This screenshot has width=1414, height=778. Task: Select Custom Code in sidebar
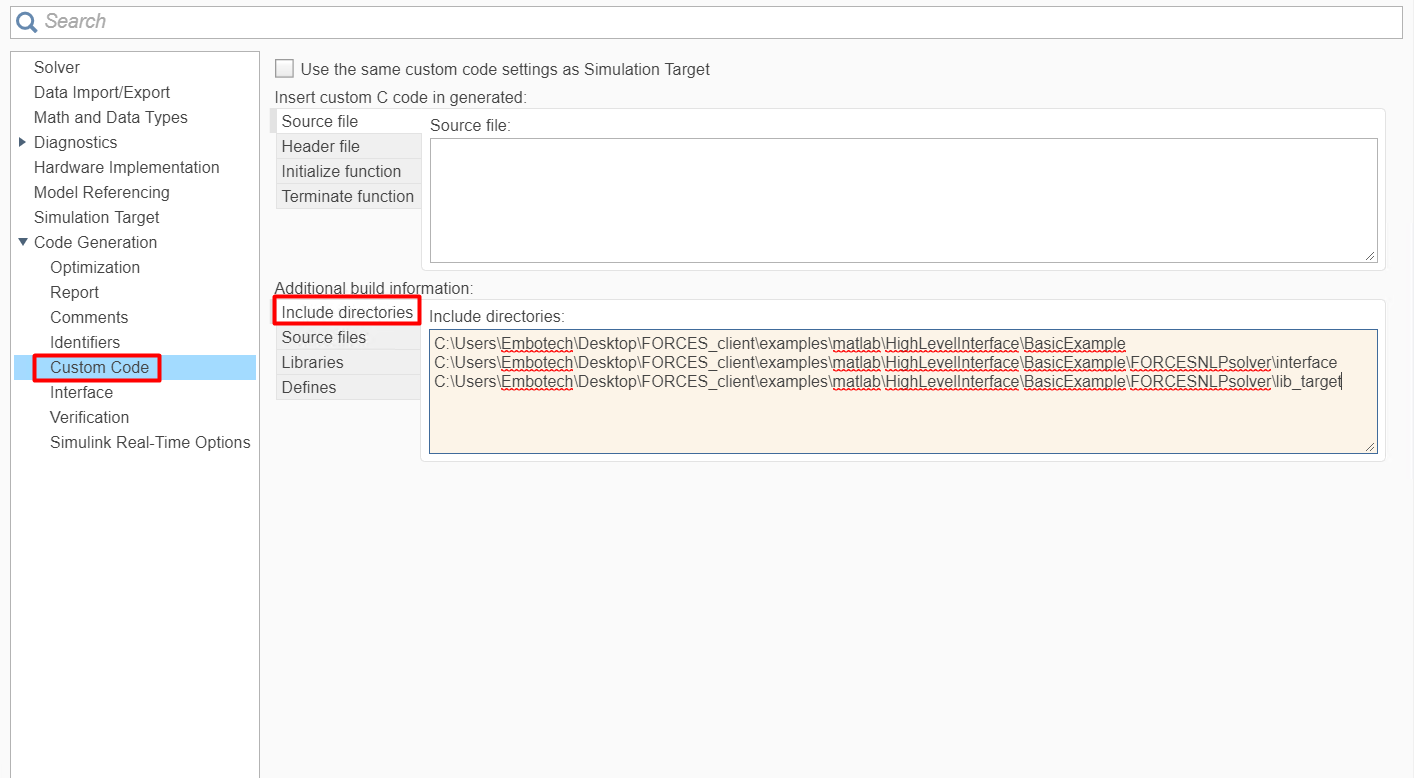click(x=99, y=367)
